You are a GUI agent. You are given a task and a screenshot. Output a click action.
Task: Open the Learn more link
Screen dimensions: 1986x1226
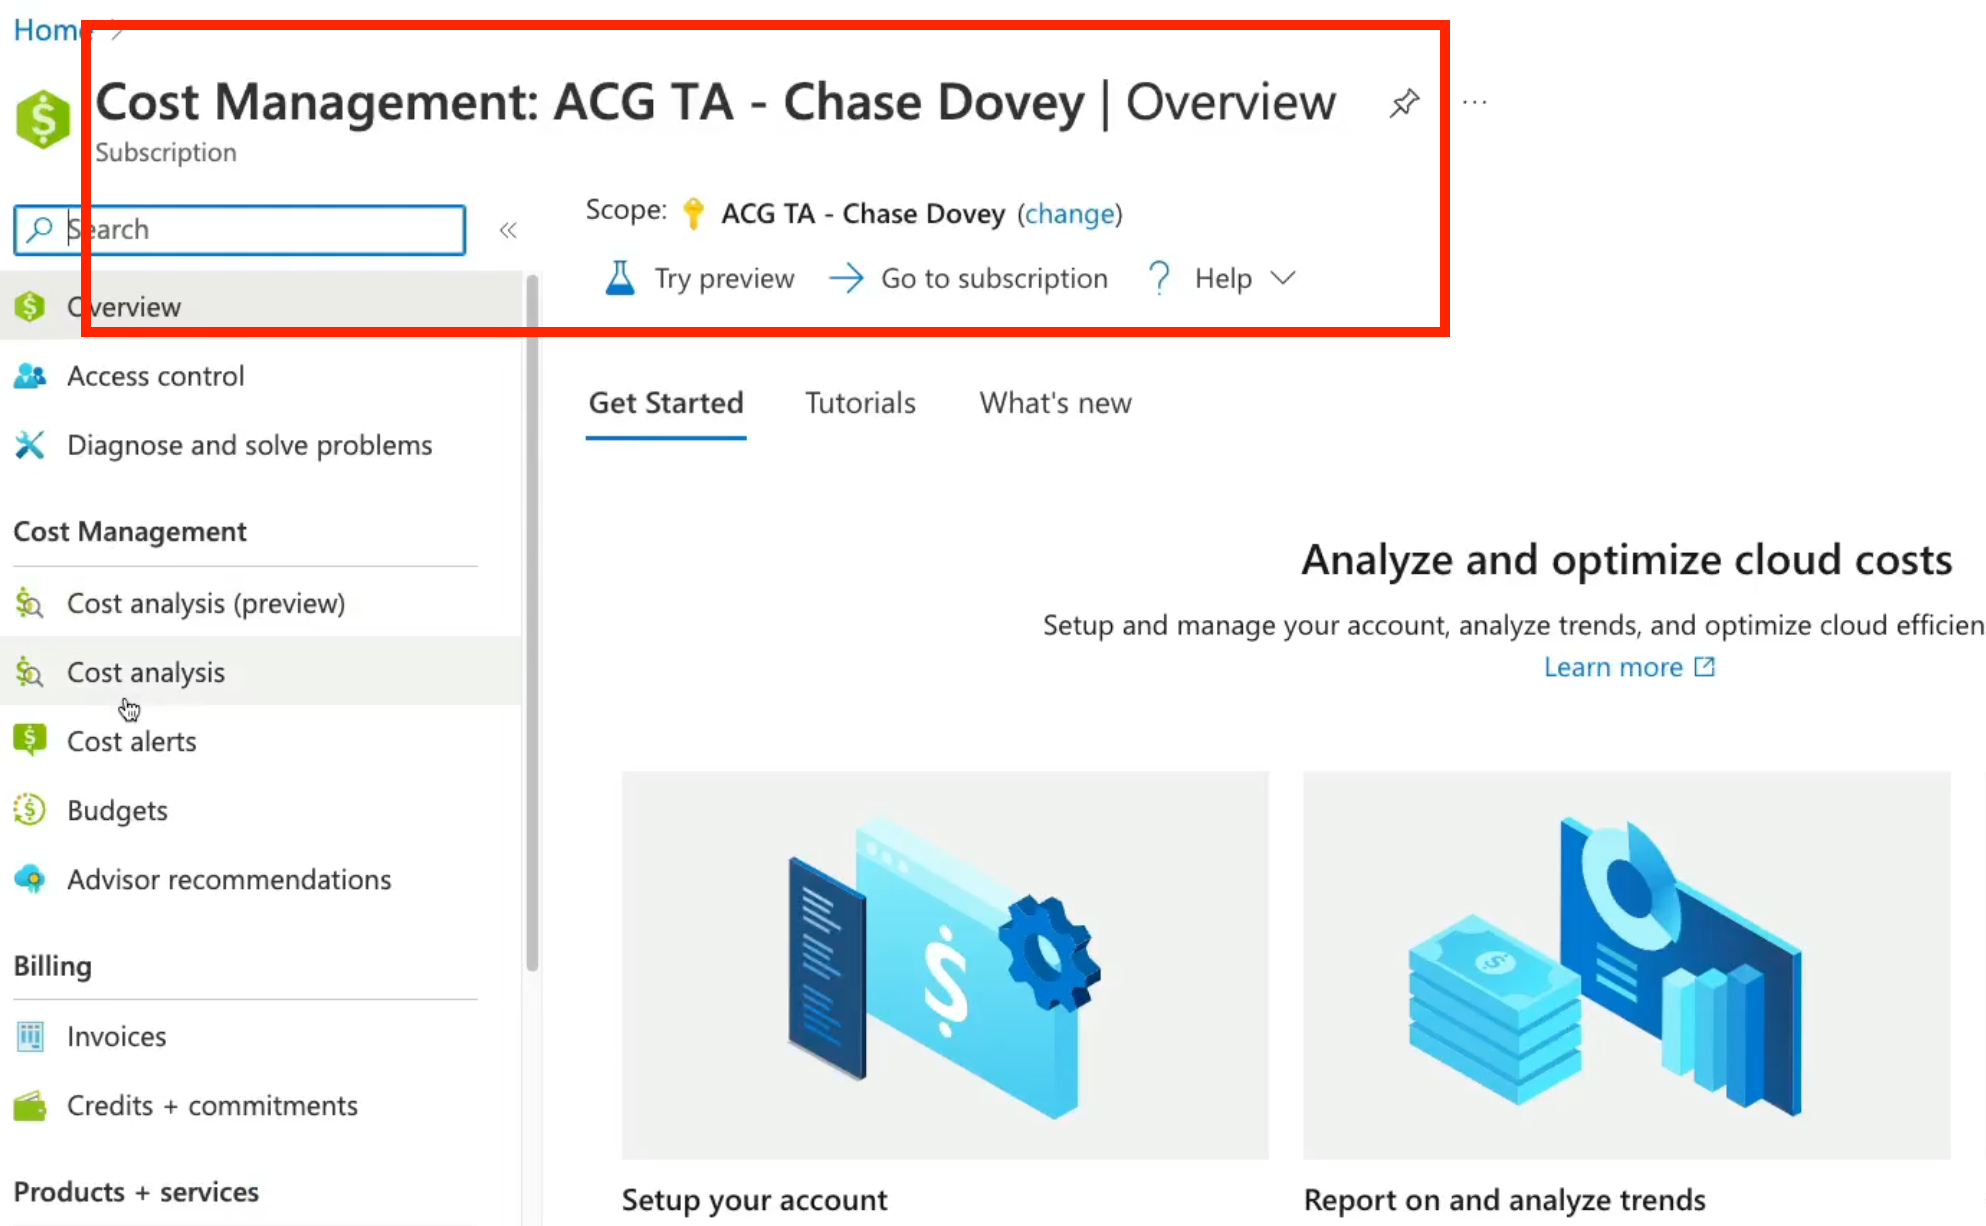(x=1613, y=667)
